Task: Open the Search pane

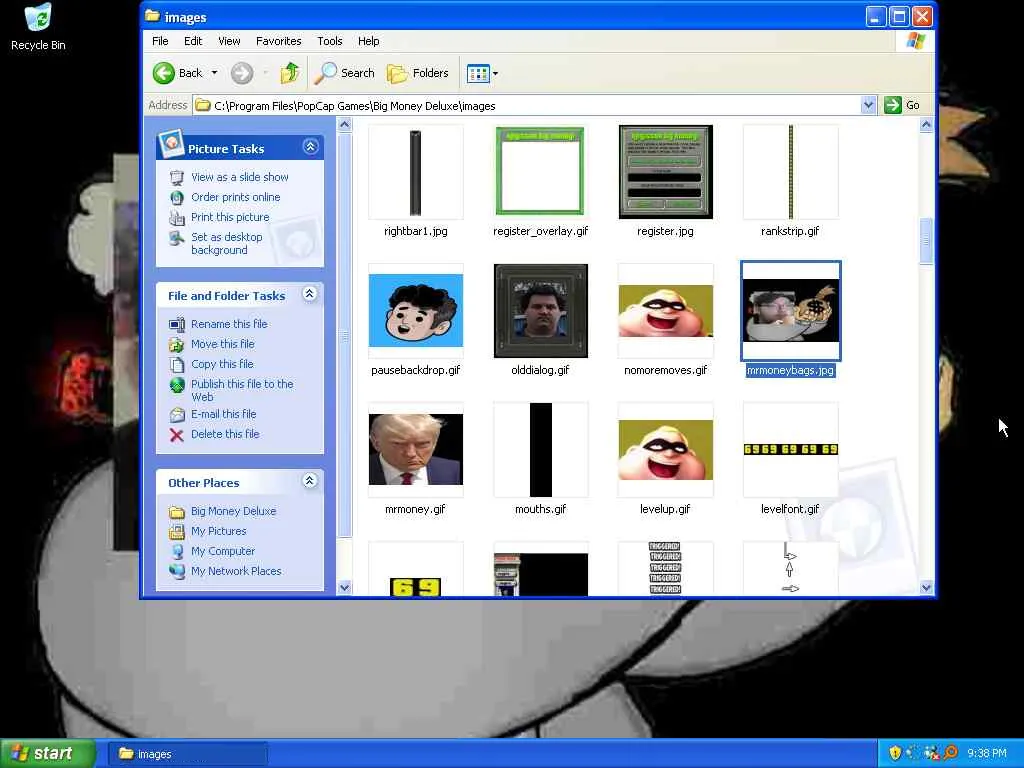Action: point(344,73)
